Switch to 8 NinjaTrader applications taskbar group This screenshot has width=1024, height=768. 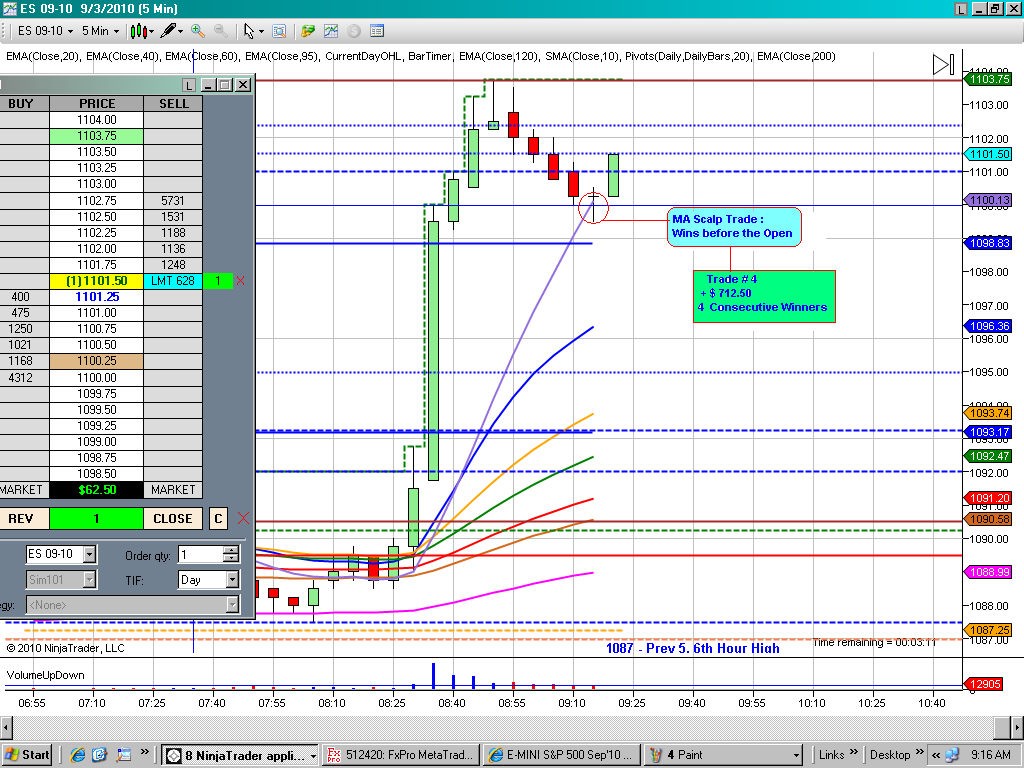(x=240, y=755)
